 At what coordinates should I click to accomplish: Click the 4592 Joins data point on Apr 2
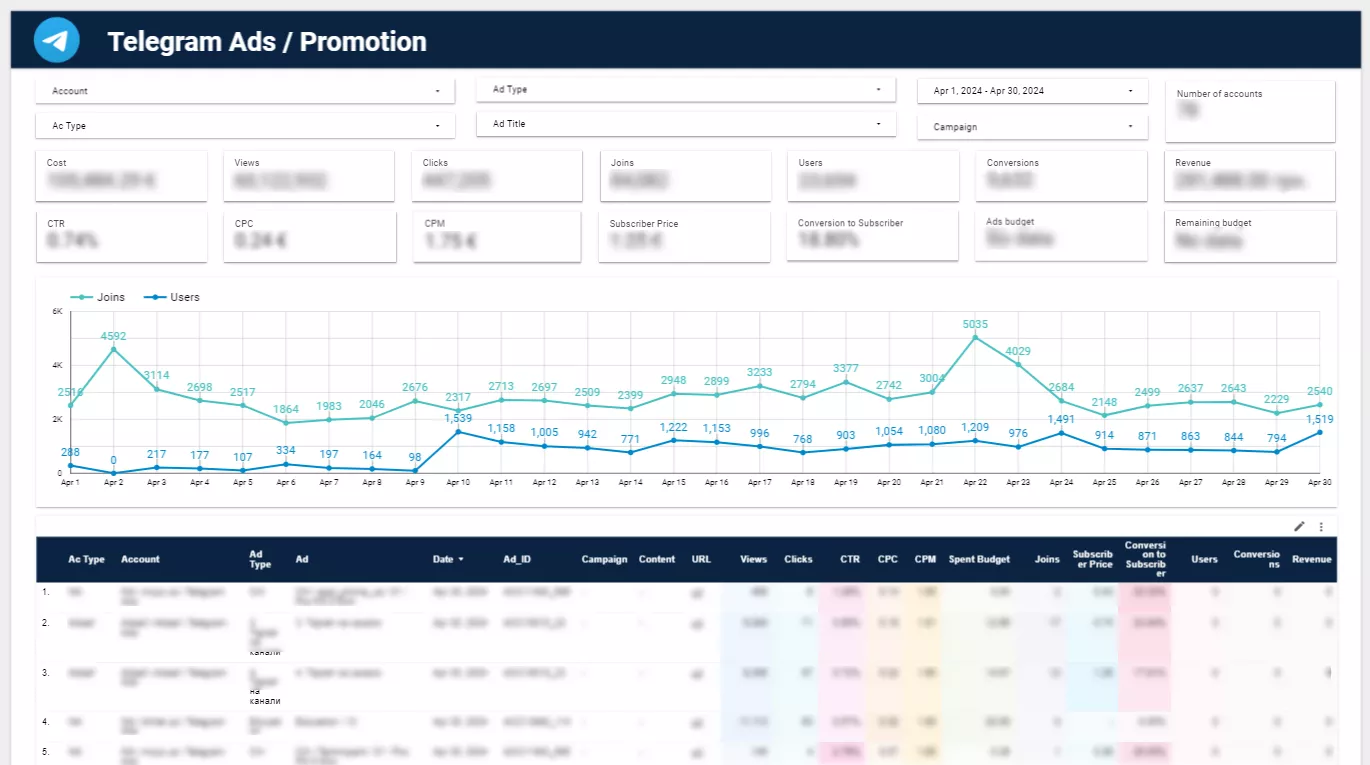coord(113,349)
